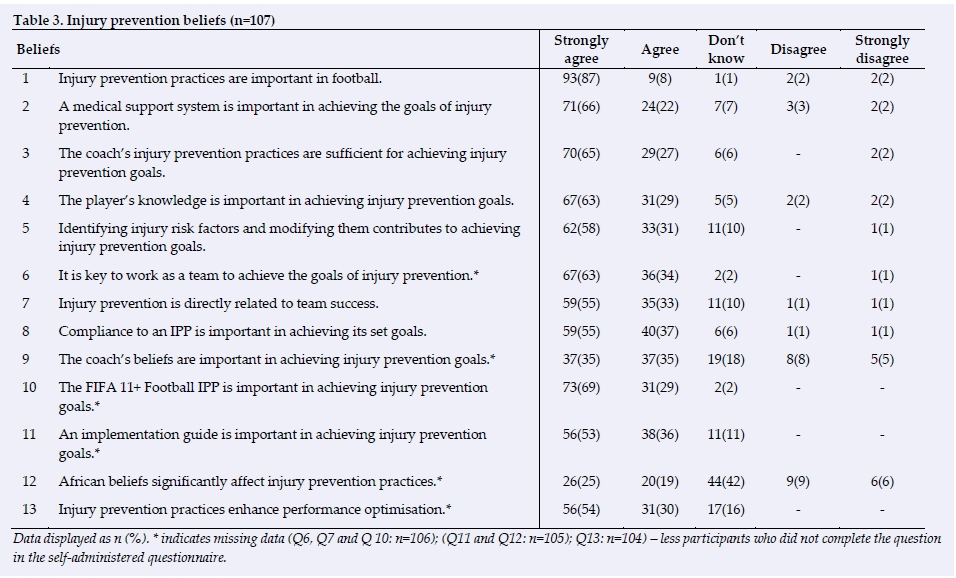Click the 8(8) Disagree cell for coach's beliefs
This screenshot has width=956, height=578.
(x=798, y=359)
